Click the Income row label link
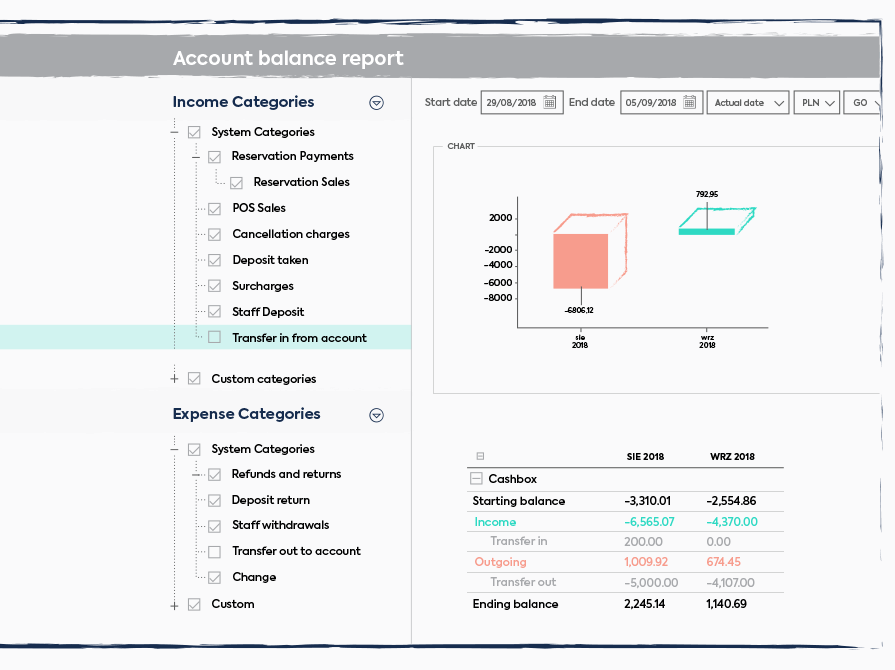 495,521
